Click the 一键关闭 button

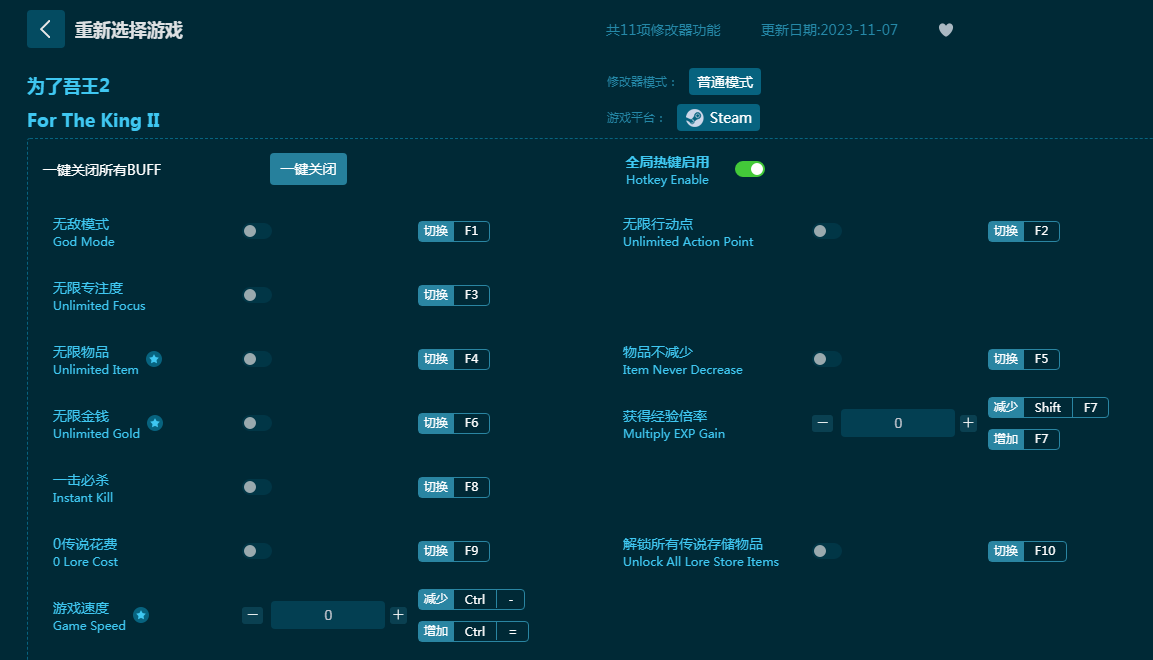308,169
